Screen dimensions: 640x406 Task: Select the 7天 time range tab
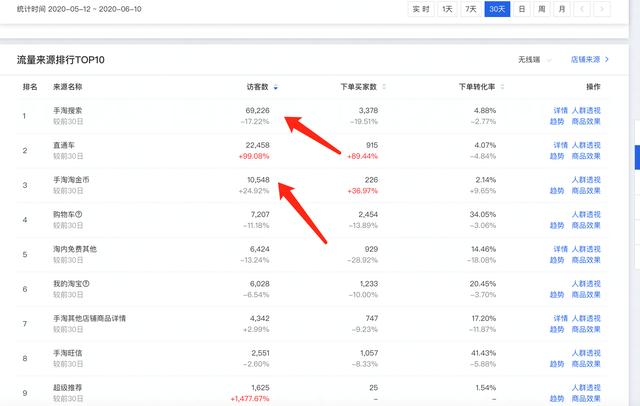[471, 9]
